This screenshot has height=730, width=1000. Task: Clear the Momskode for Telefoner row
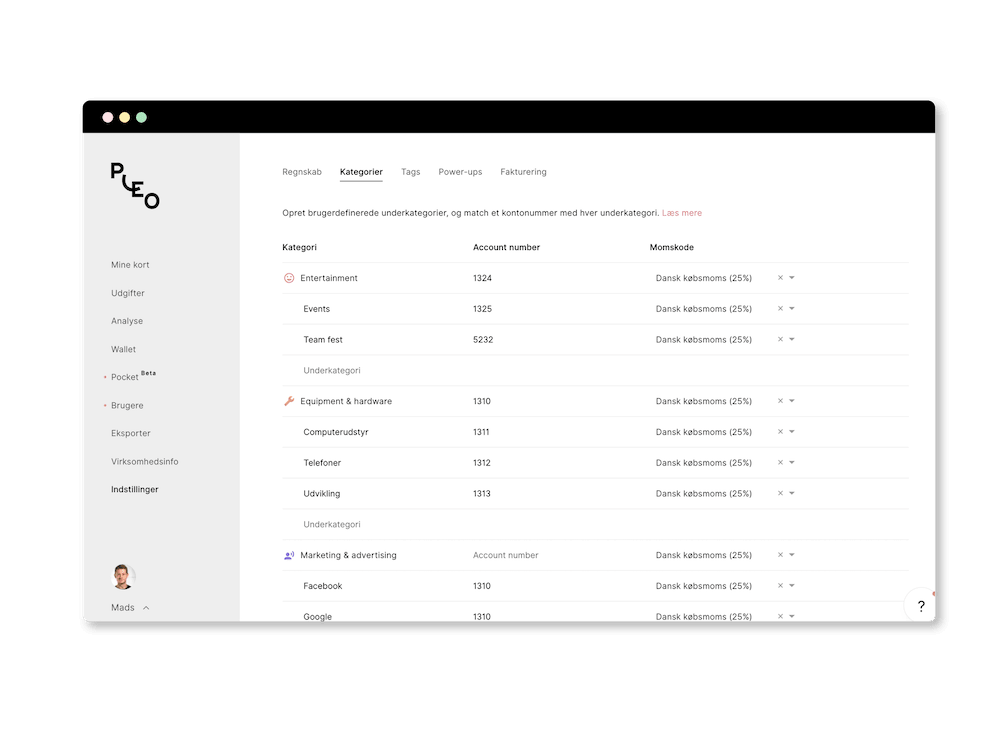780,463
